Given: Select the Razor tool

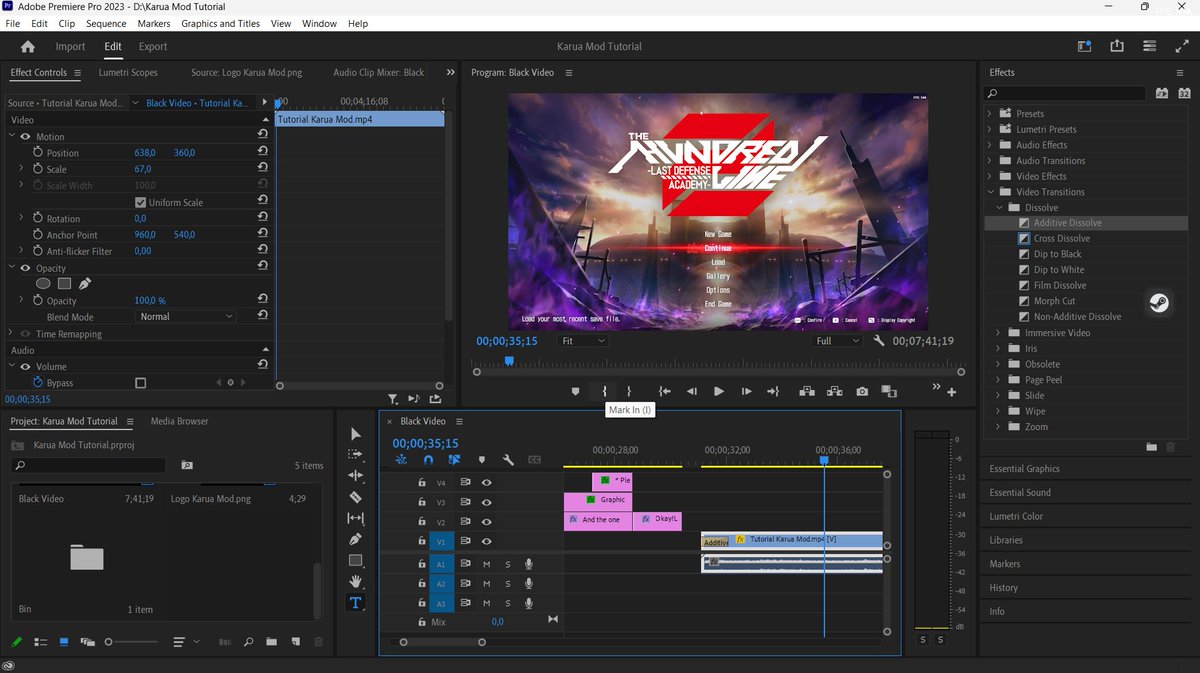Looking at the screenshot, I should tap(355, 497).
